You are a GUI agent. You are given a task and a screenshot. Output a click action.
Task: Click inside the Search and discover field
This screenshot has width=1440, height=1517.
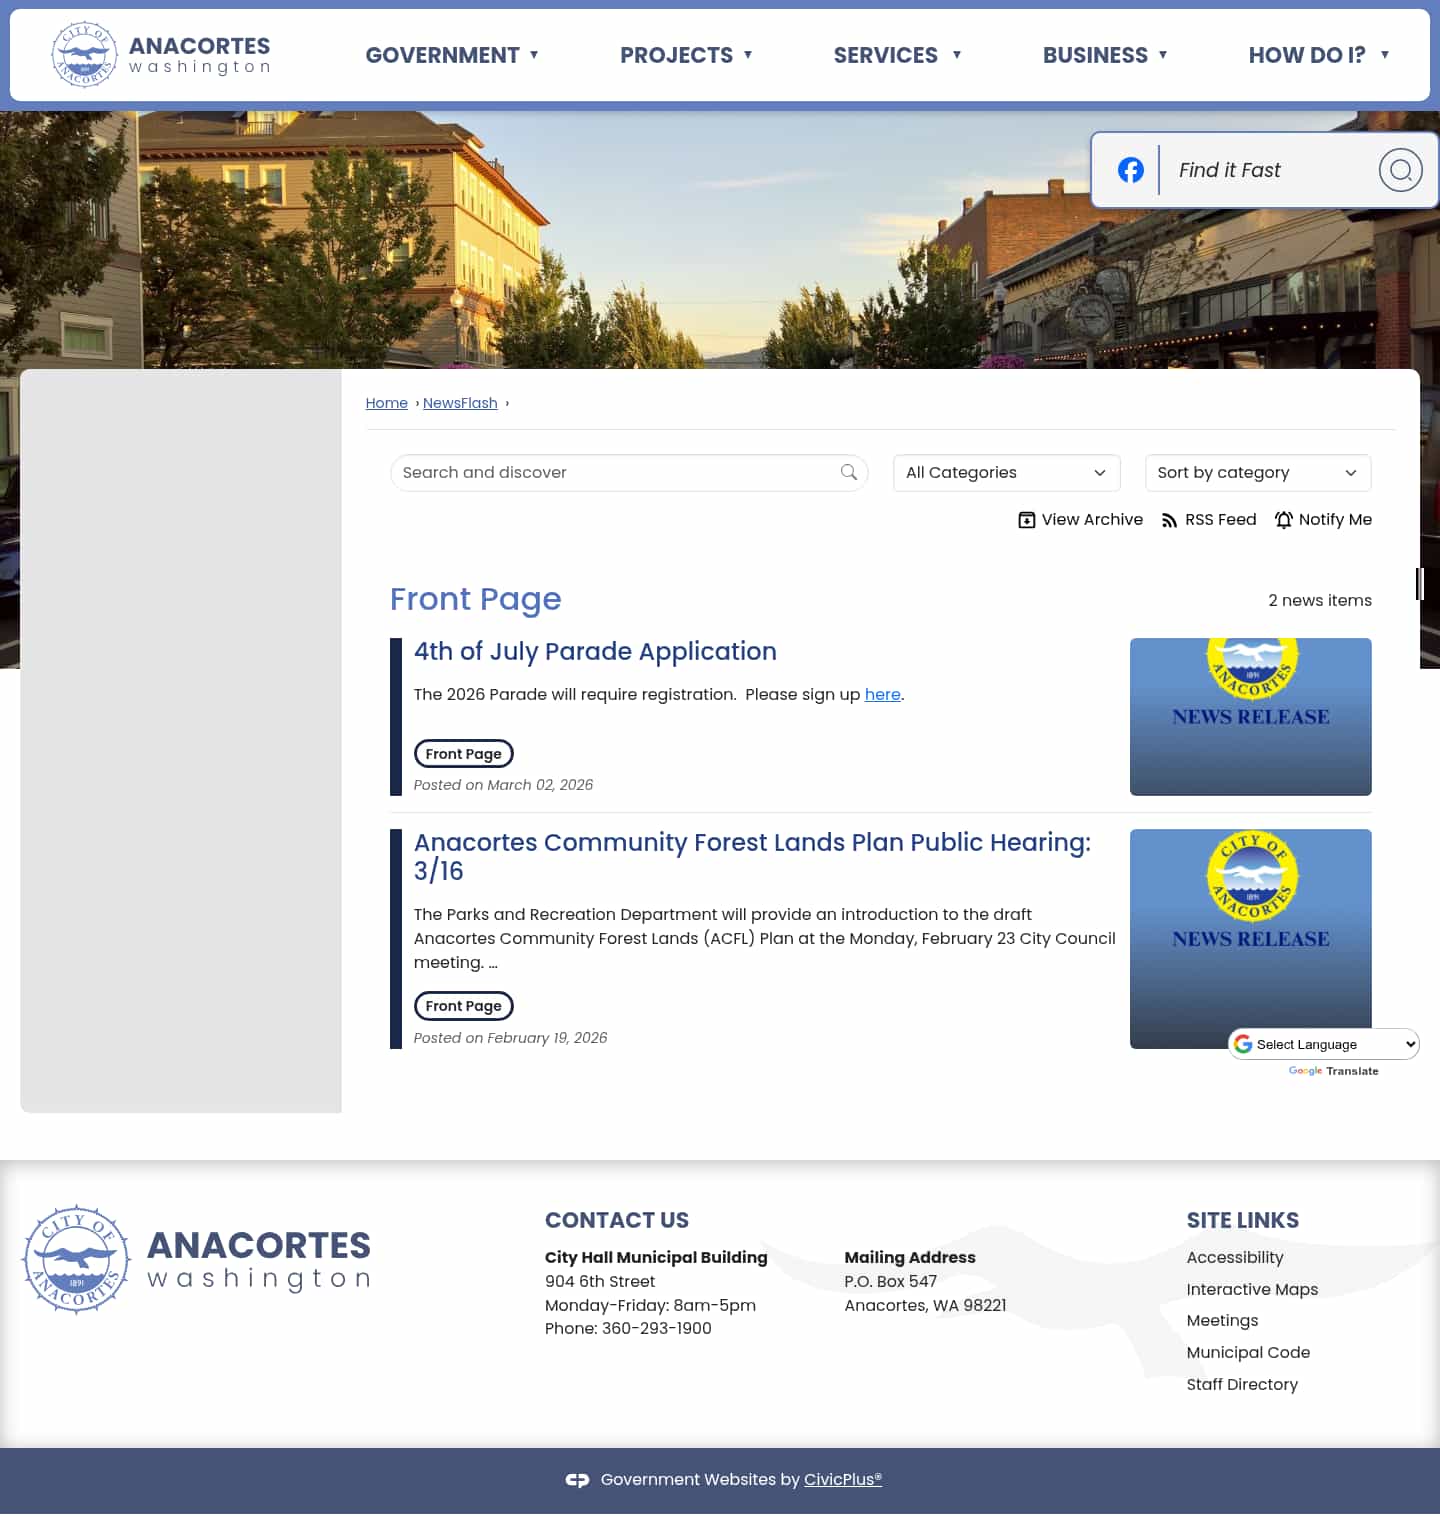coord(600,472)
